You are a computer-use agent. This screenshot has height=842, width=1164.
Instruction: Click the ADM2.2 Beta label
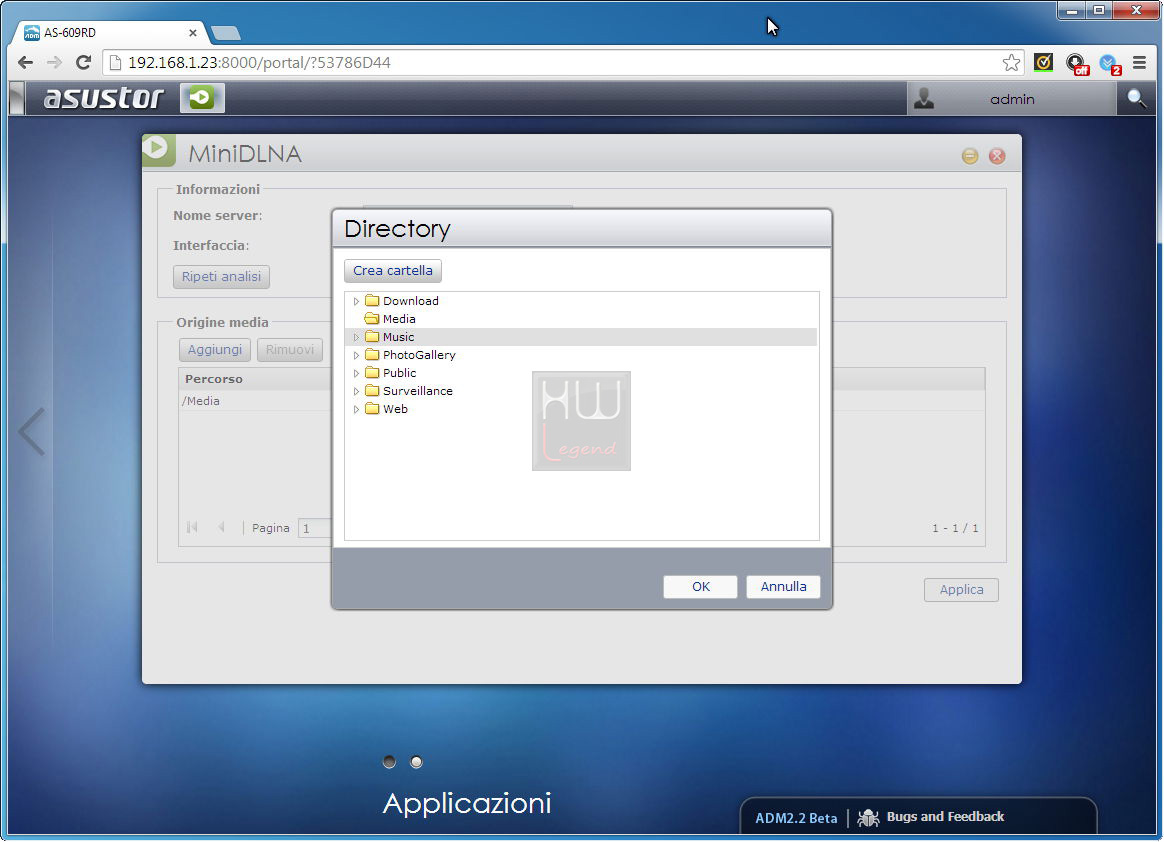796,818
